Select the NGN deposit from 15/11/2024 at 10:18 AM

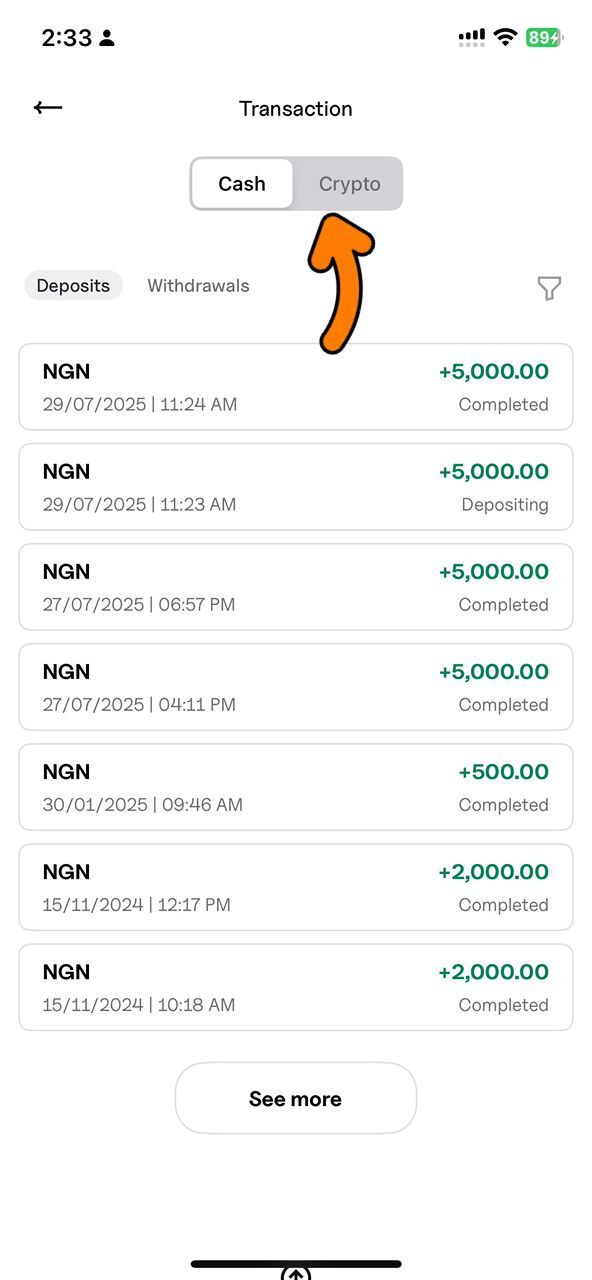click(x=295, y=987)
